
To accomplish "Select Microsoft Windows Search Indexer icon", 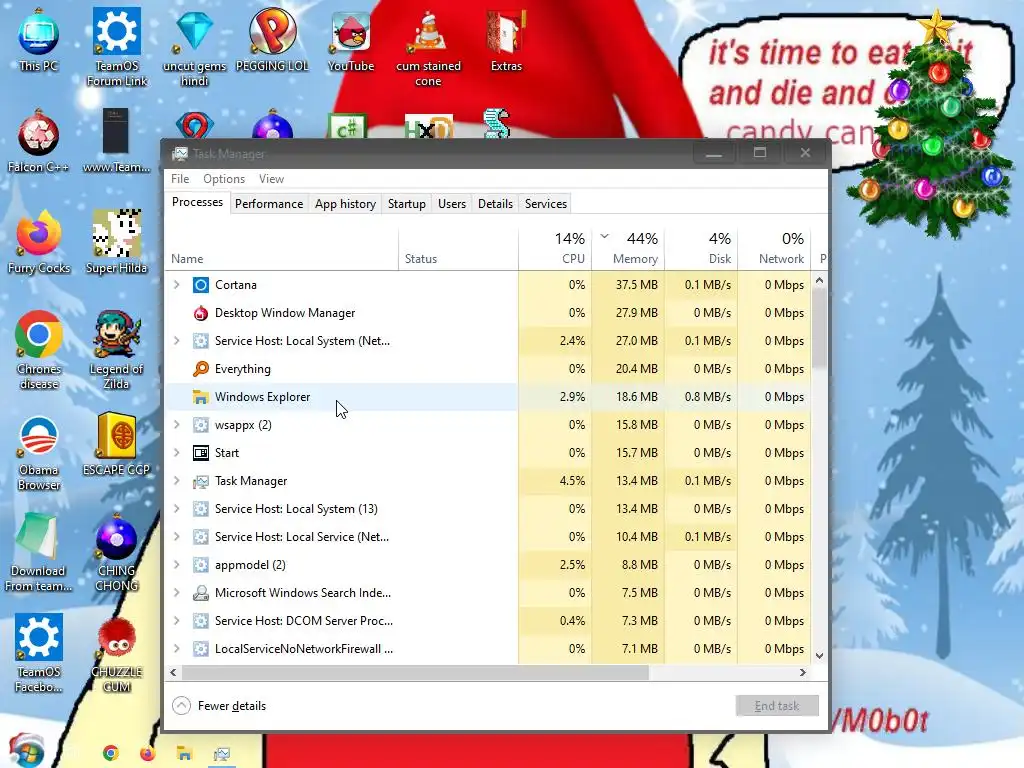I will coord(200,593).
